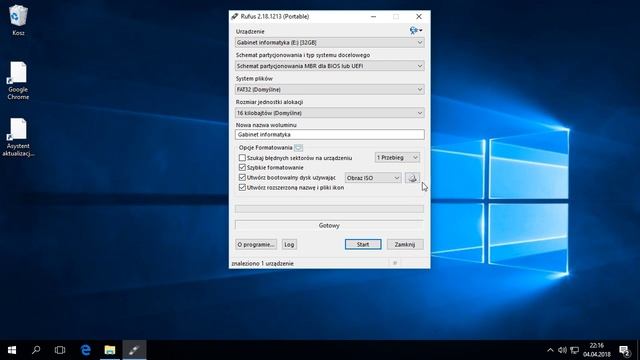640x360 pixels.
Task: Toggle Utwórz bootowalny dysk checkbox
Action: point(242,178)
